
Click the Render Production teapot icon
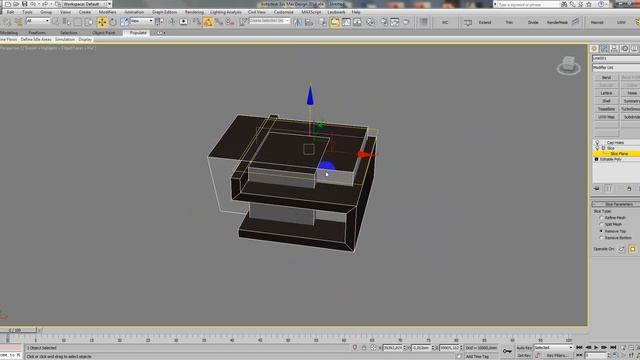(x=406, y=22)
